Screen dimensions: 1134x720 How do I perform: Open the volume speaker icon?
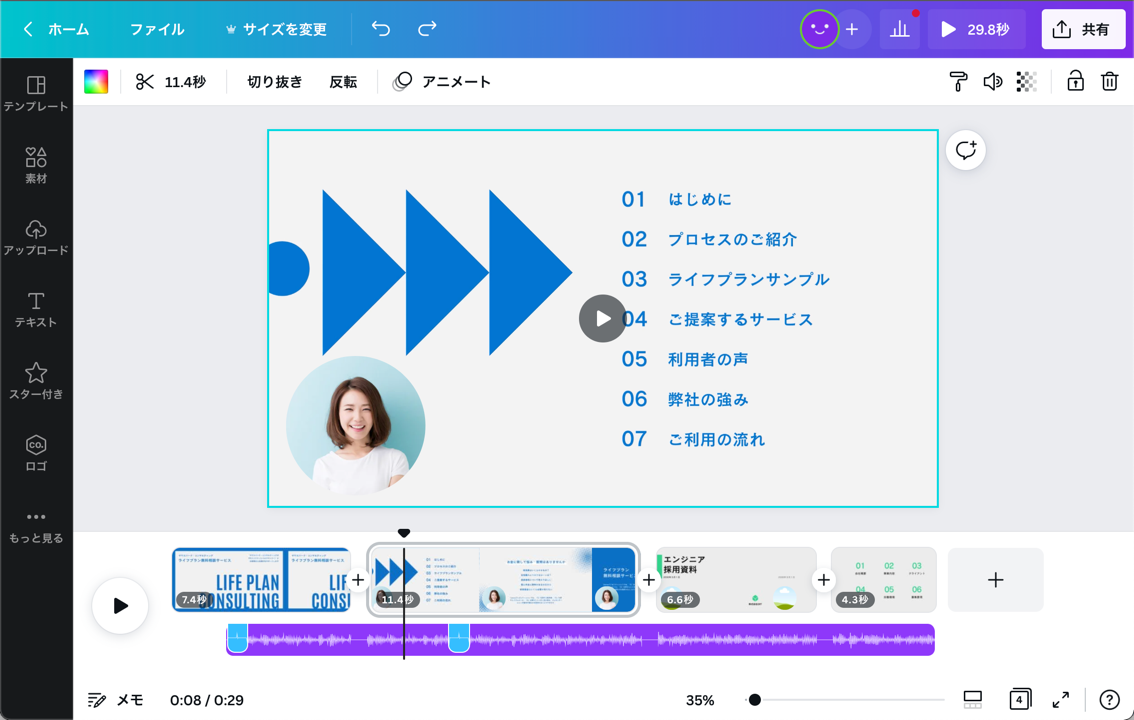pos(992,82)
